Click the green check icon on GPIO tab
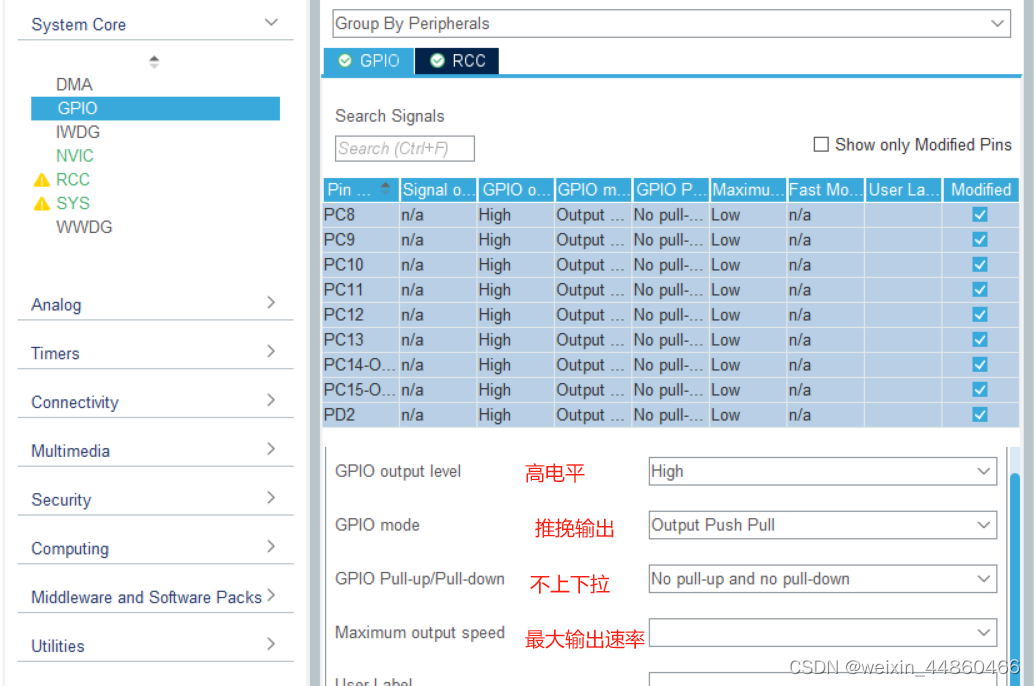 coord(348,60)
